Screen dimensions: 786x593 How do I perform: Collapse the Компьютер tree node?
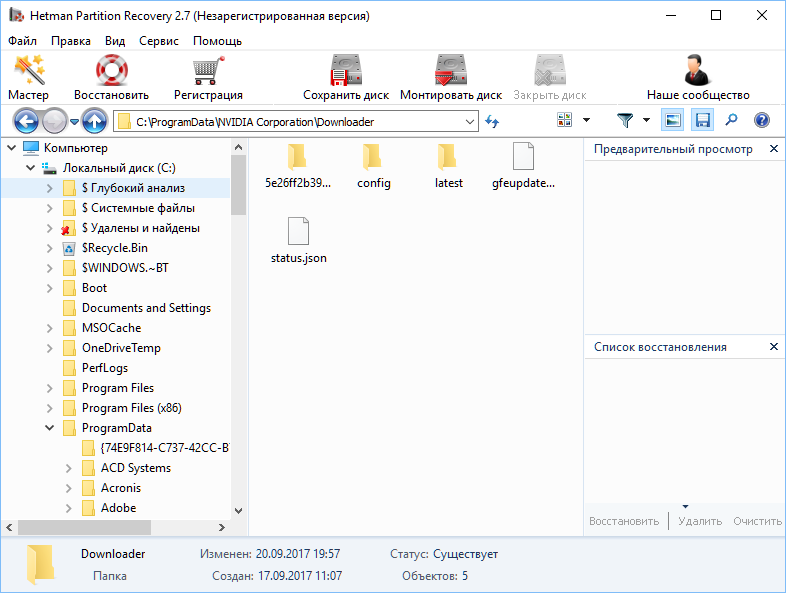coord(12,148)
